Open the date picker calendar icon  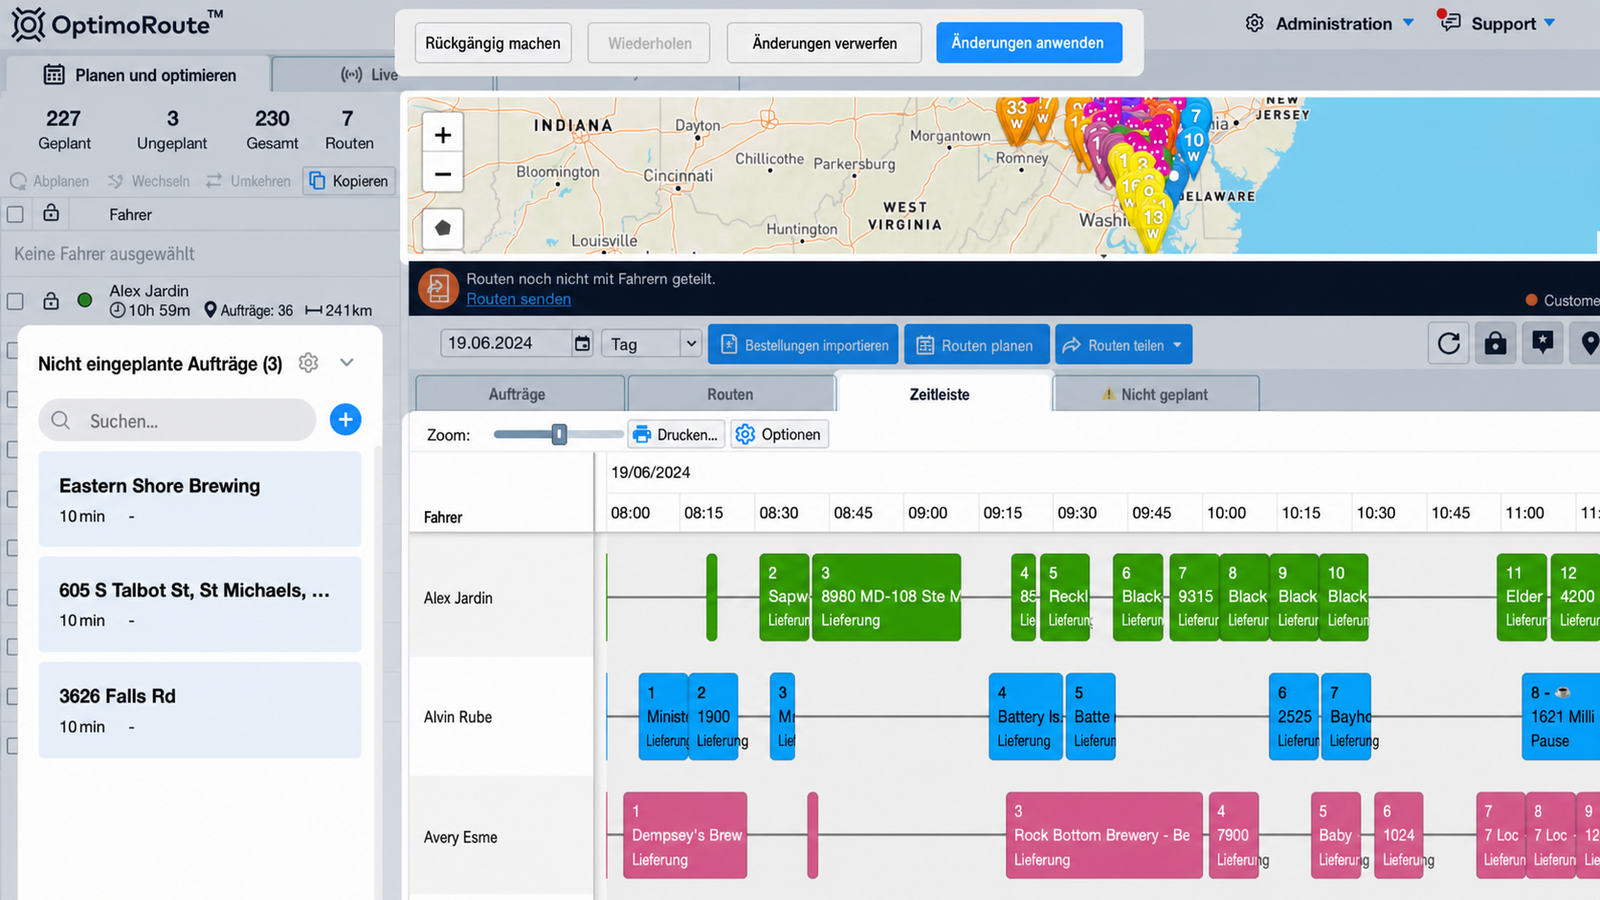pos(582,344)
